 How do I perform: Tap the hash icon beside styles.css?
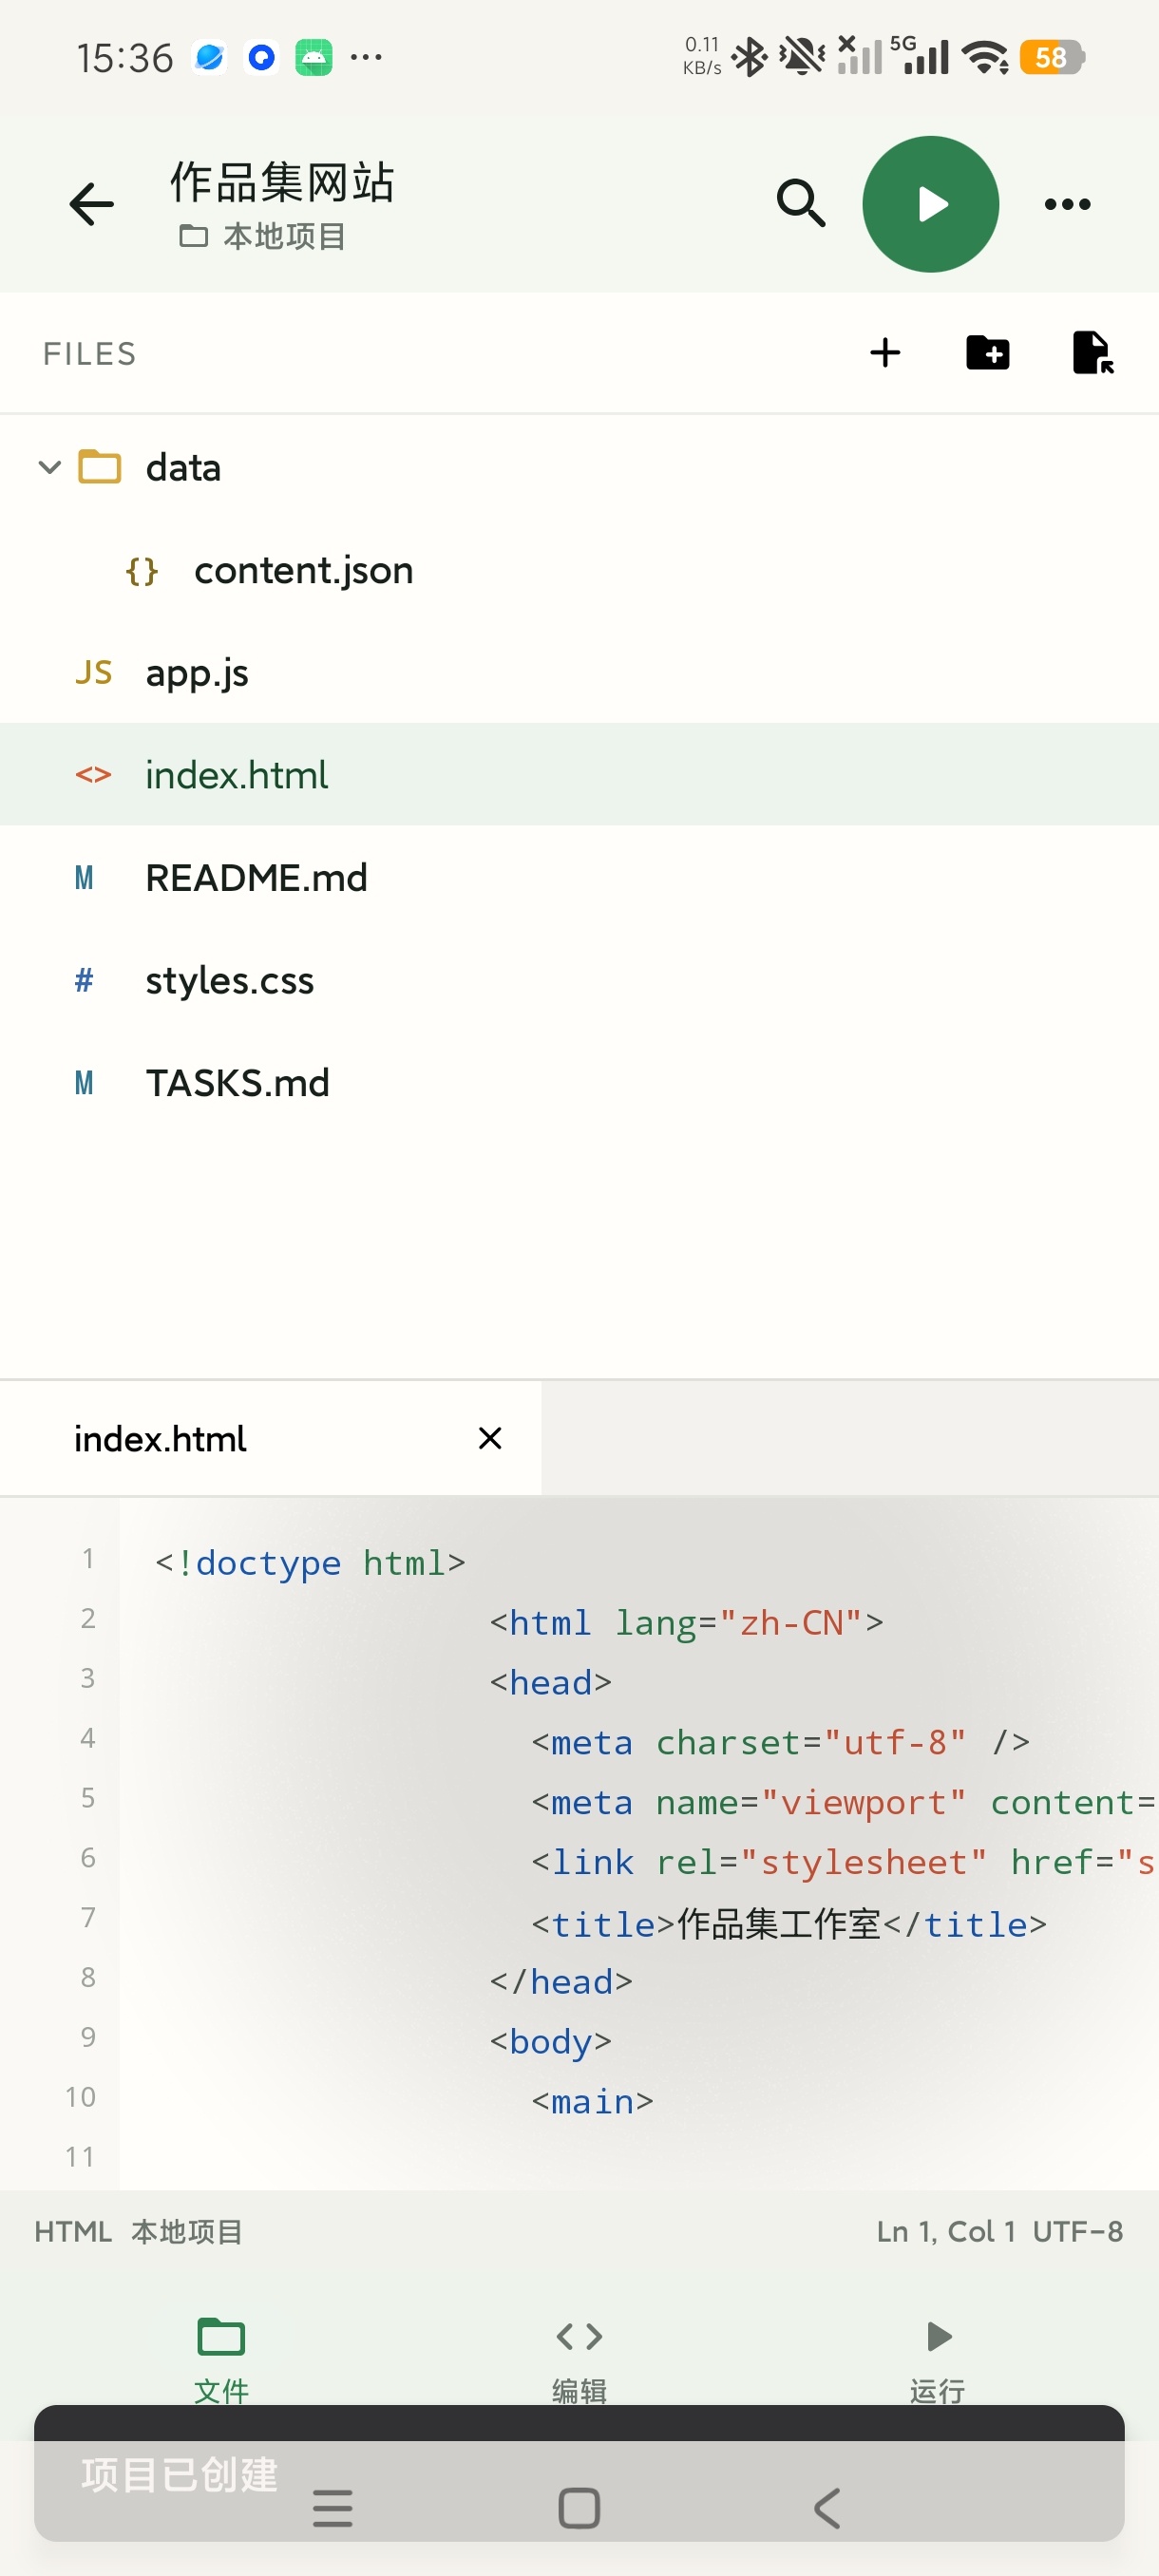pos(84,980)
